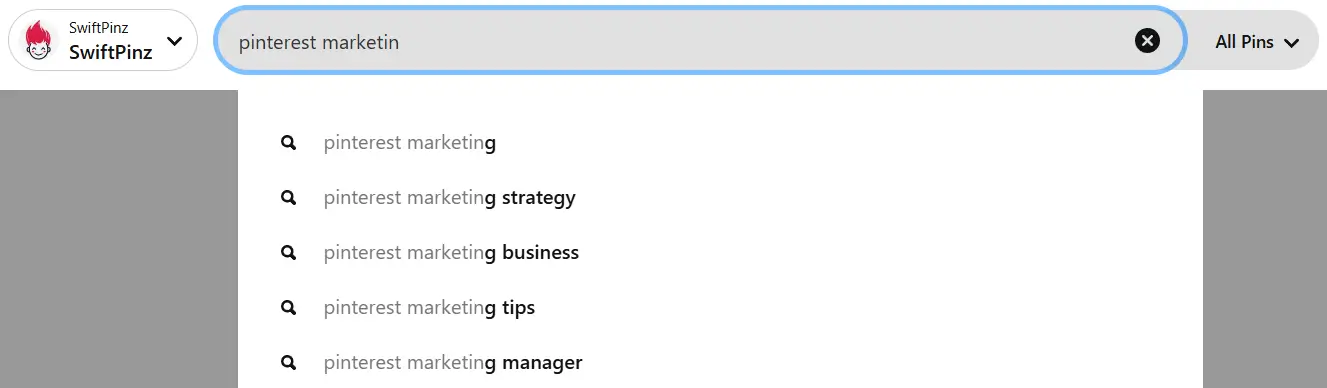
Task: Choose the 'pinterest marketing strategy' suggestion
Action: [x=720, y=198]
